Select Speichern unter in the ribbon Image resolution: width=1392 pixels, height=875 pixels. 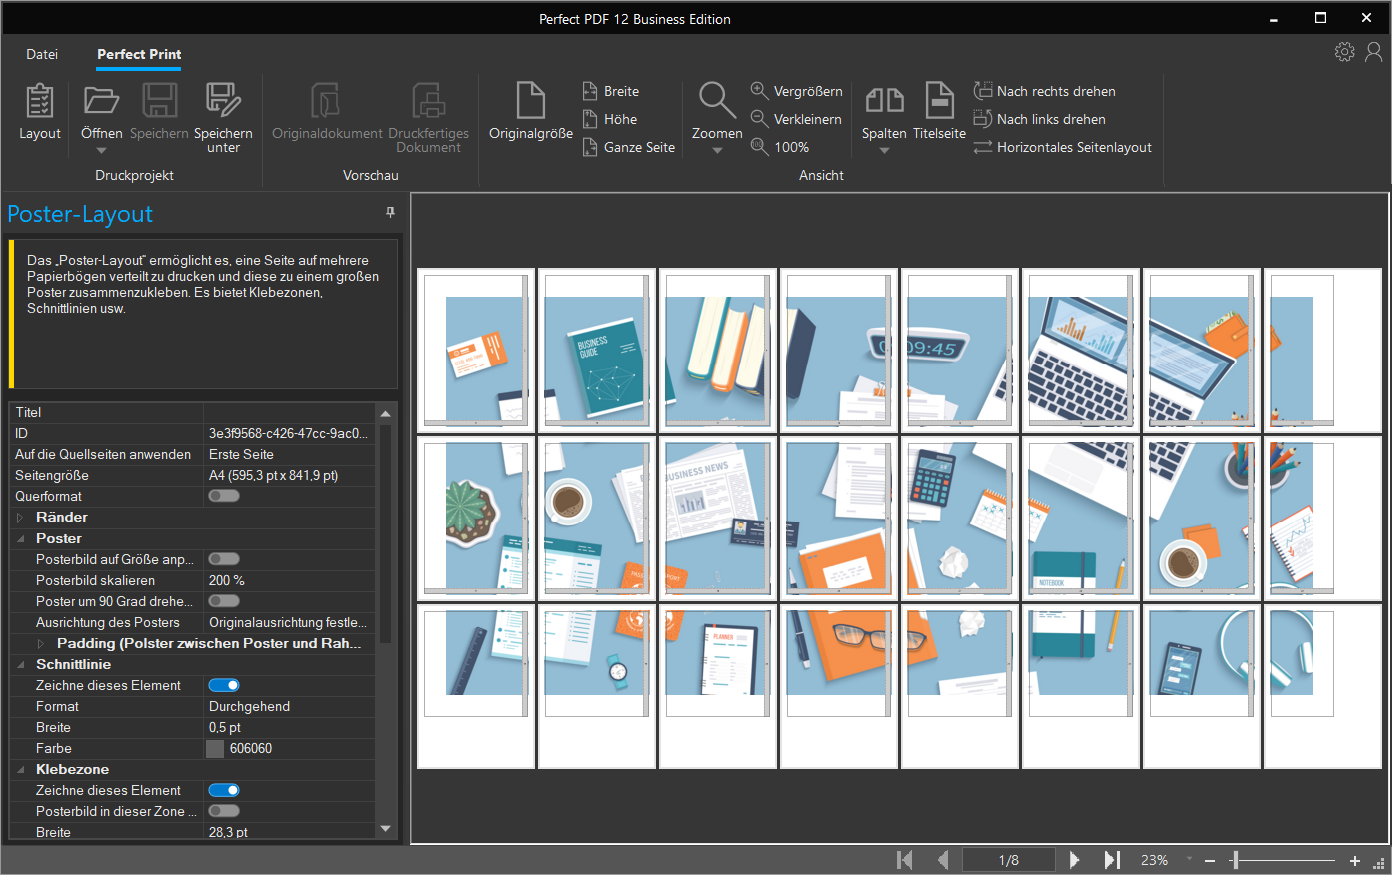223,113
